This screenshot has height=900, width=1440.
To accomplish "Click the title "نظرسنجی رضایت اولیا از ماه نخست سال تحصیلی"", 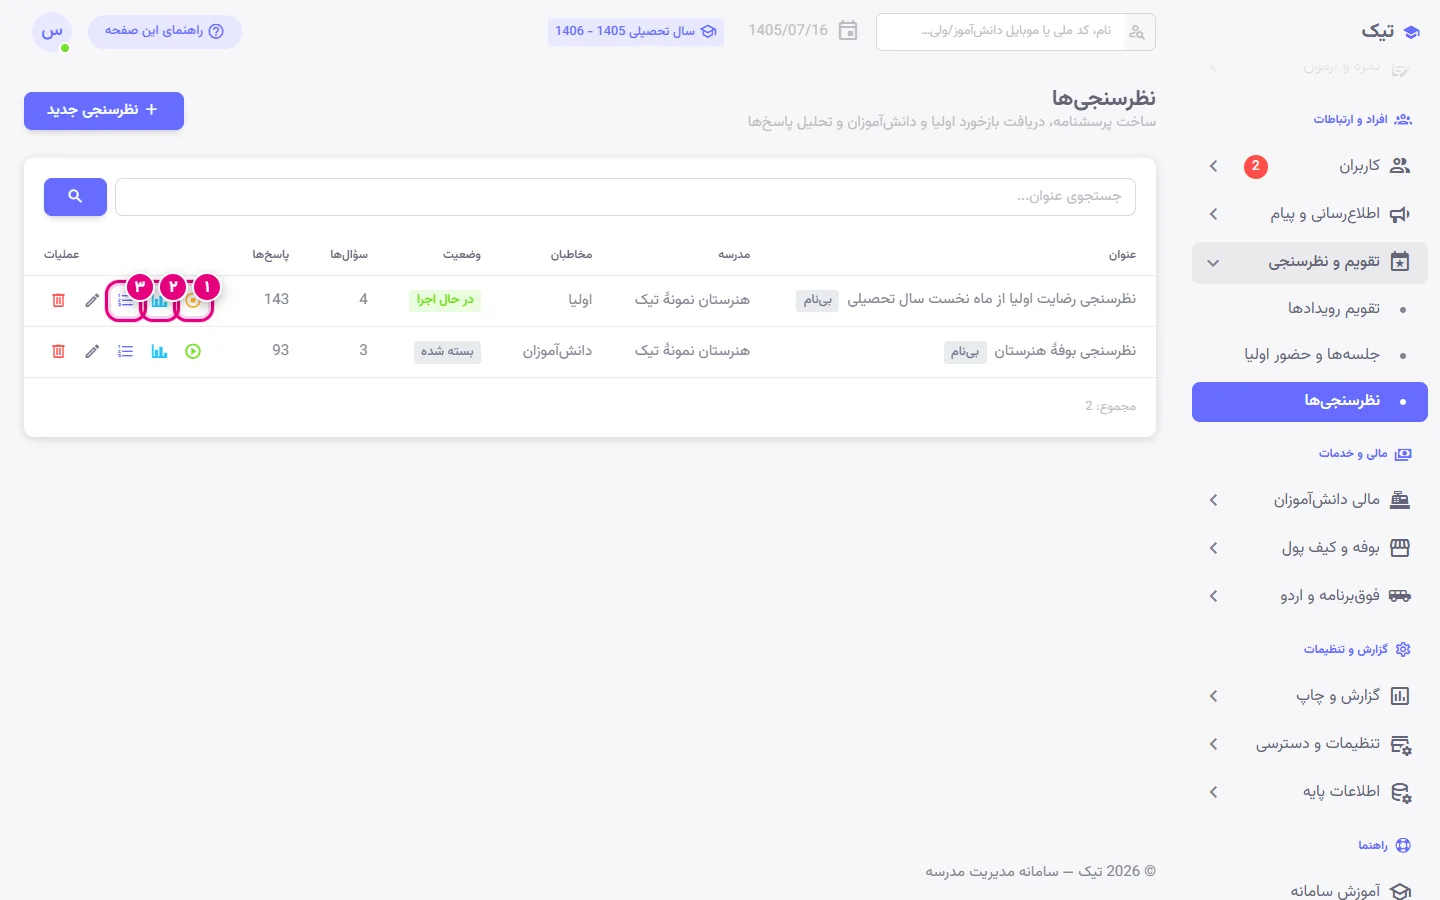I will coord(992,299).
